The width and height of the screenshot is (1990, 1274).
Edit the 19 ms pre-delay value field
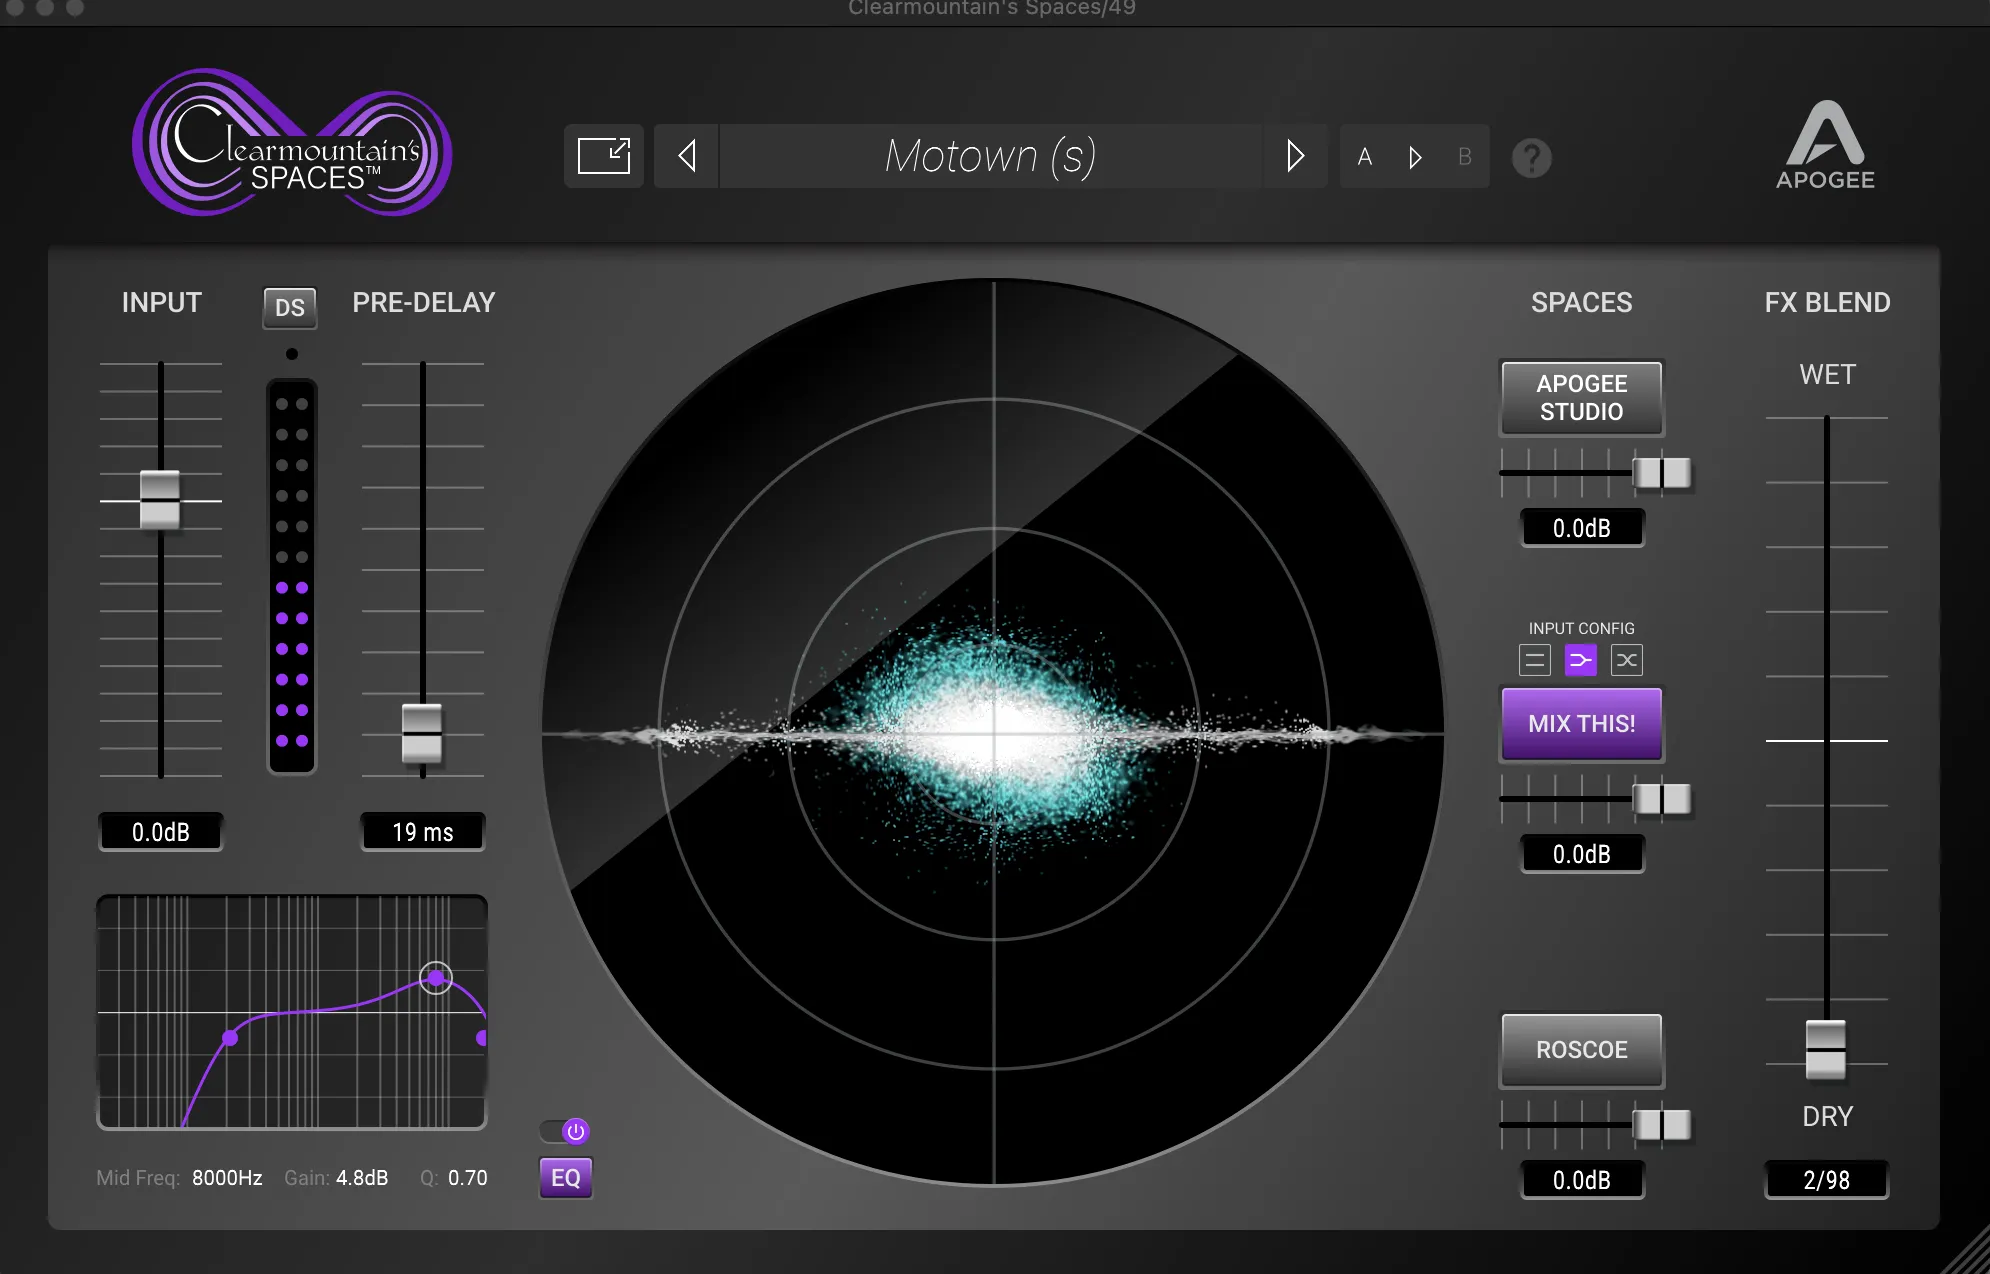[423, 832]
